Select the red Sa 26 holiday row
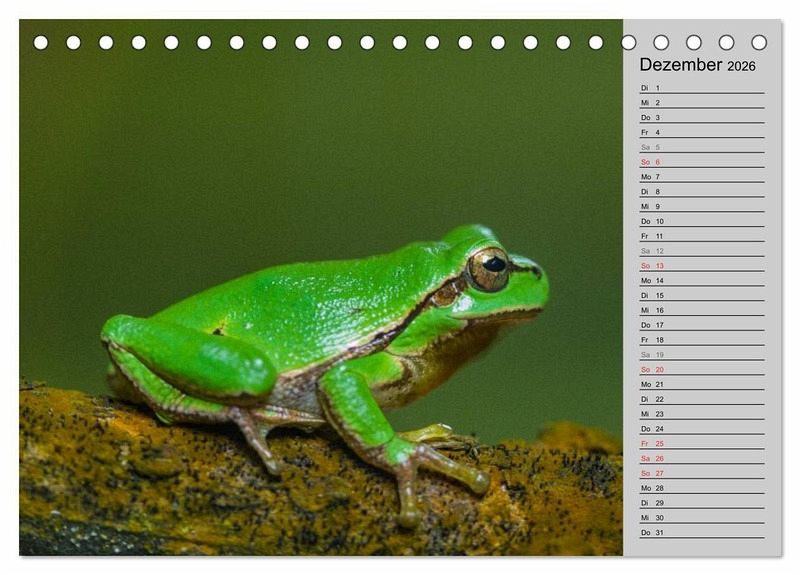 [701, 458]
